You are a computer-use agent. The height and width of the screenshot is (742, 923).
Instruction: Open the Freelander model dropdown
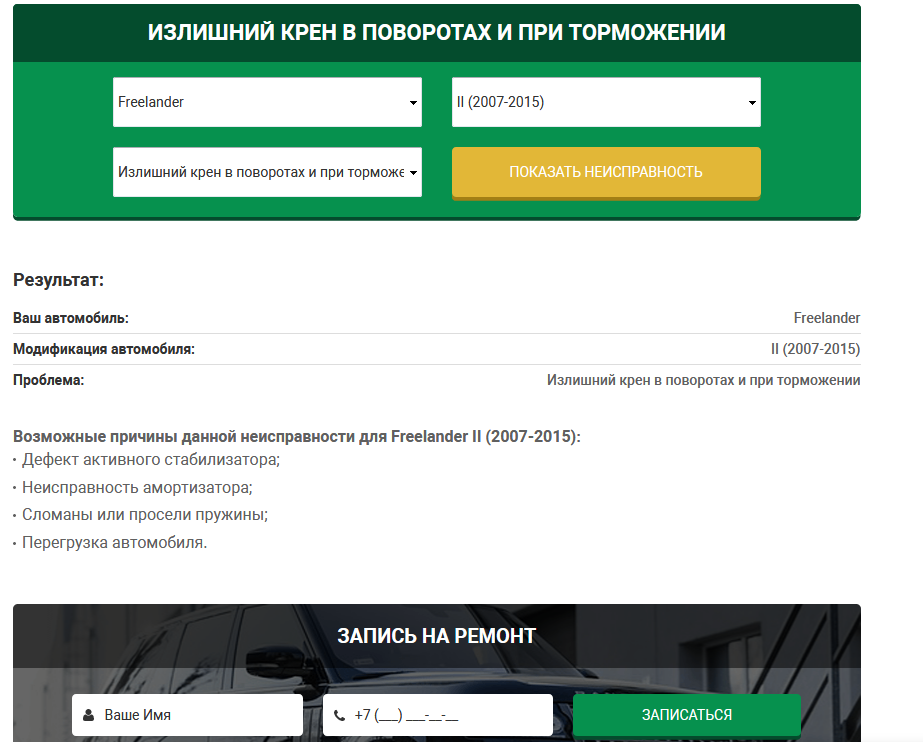tap(267, 102)
